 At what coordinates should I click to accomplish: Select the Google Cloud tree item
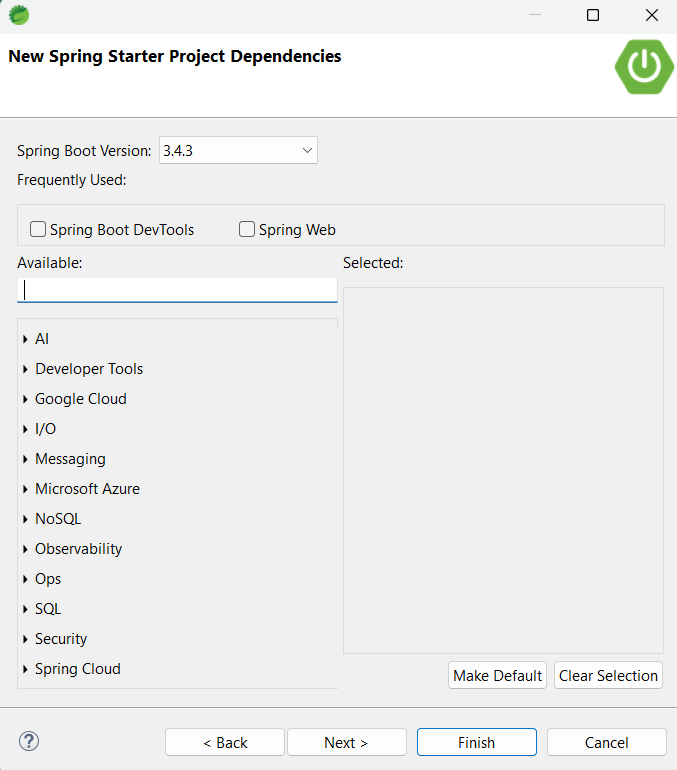[81, 399]
